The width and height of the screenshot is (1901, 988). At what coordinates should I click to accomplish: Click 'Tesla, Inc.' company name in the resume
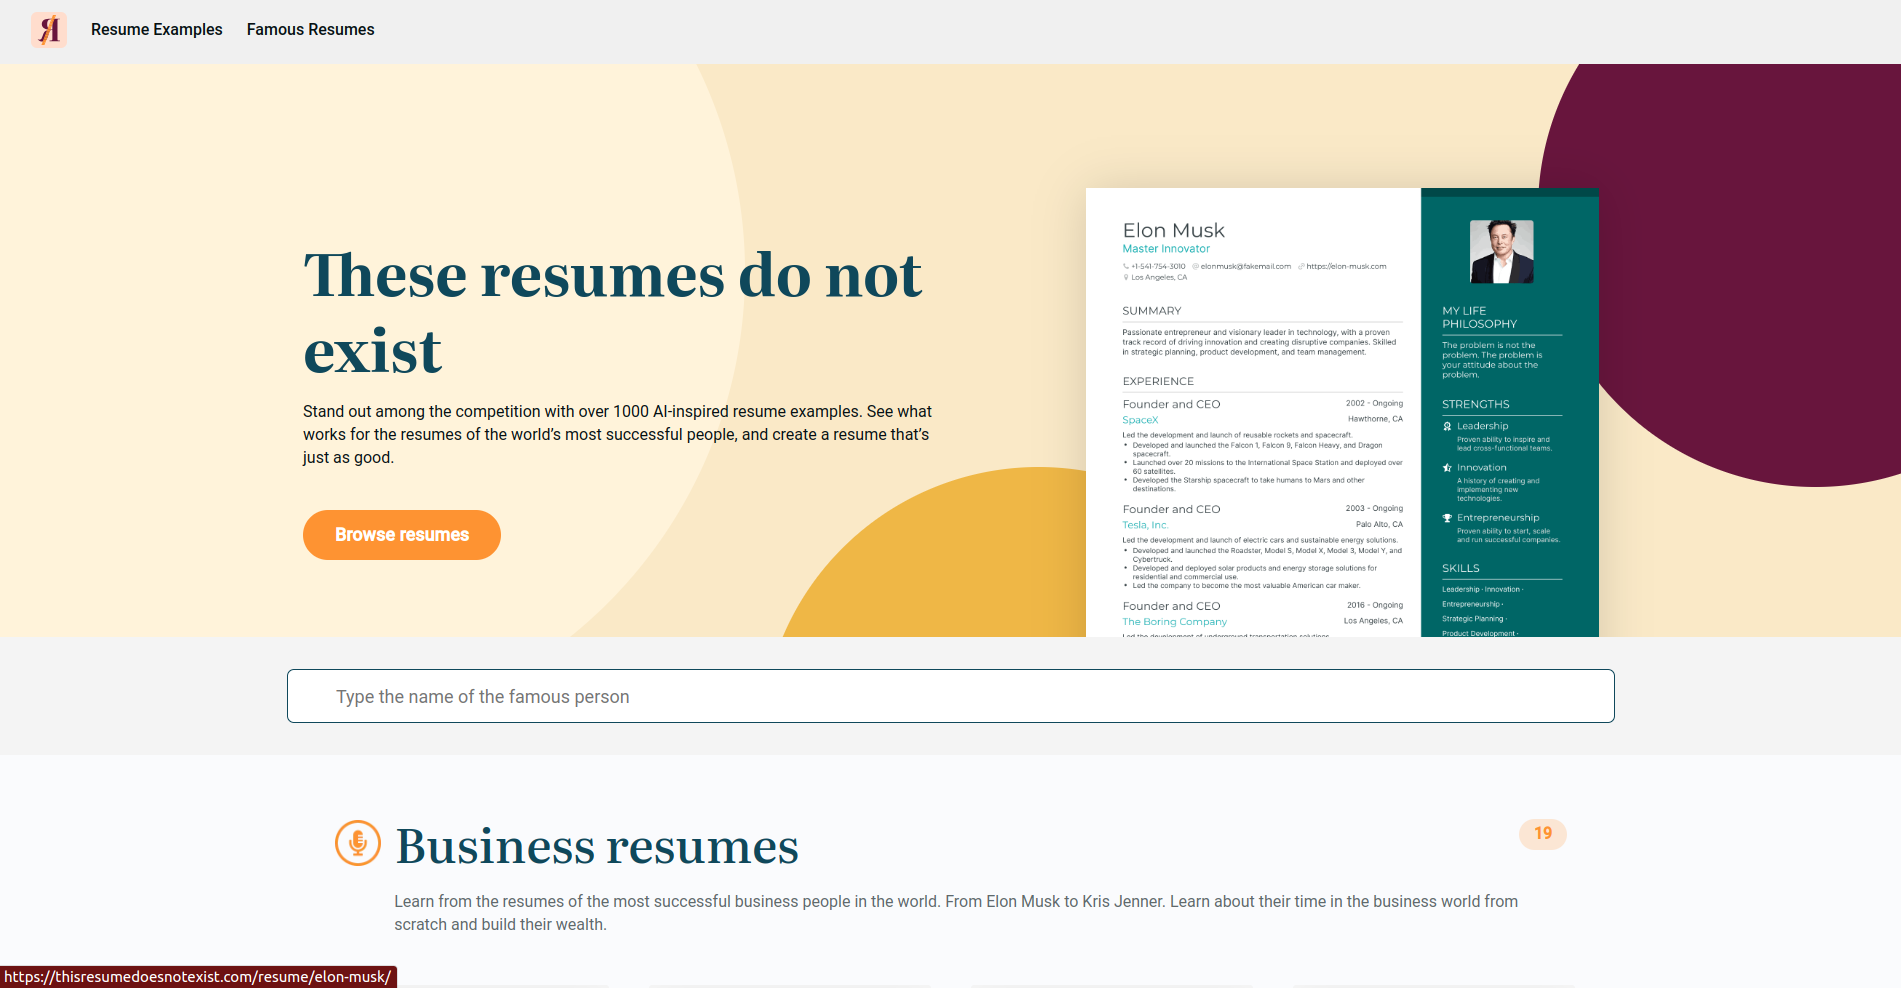(1145, 525)
